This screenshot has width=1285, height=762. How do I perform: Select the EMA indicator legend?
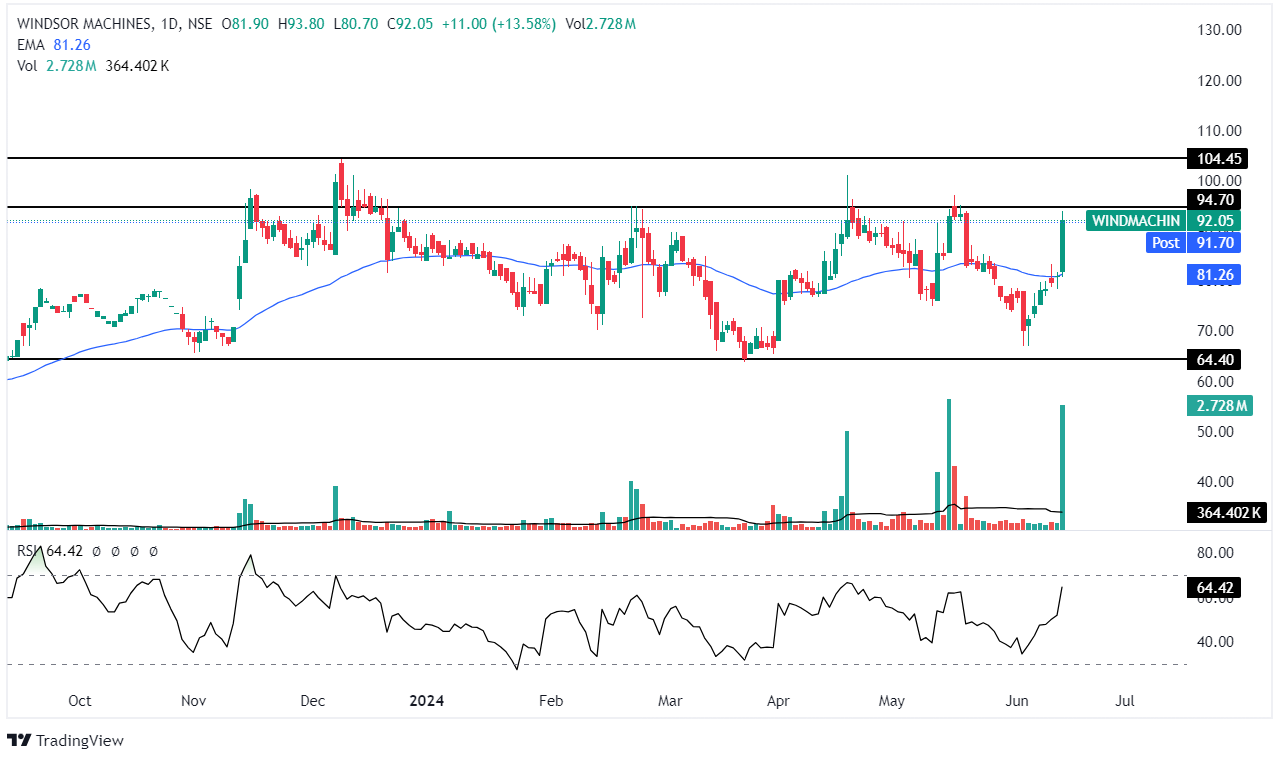pos(30,45)
